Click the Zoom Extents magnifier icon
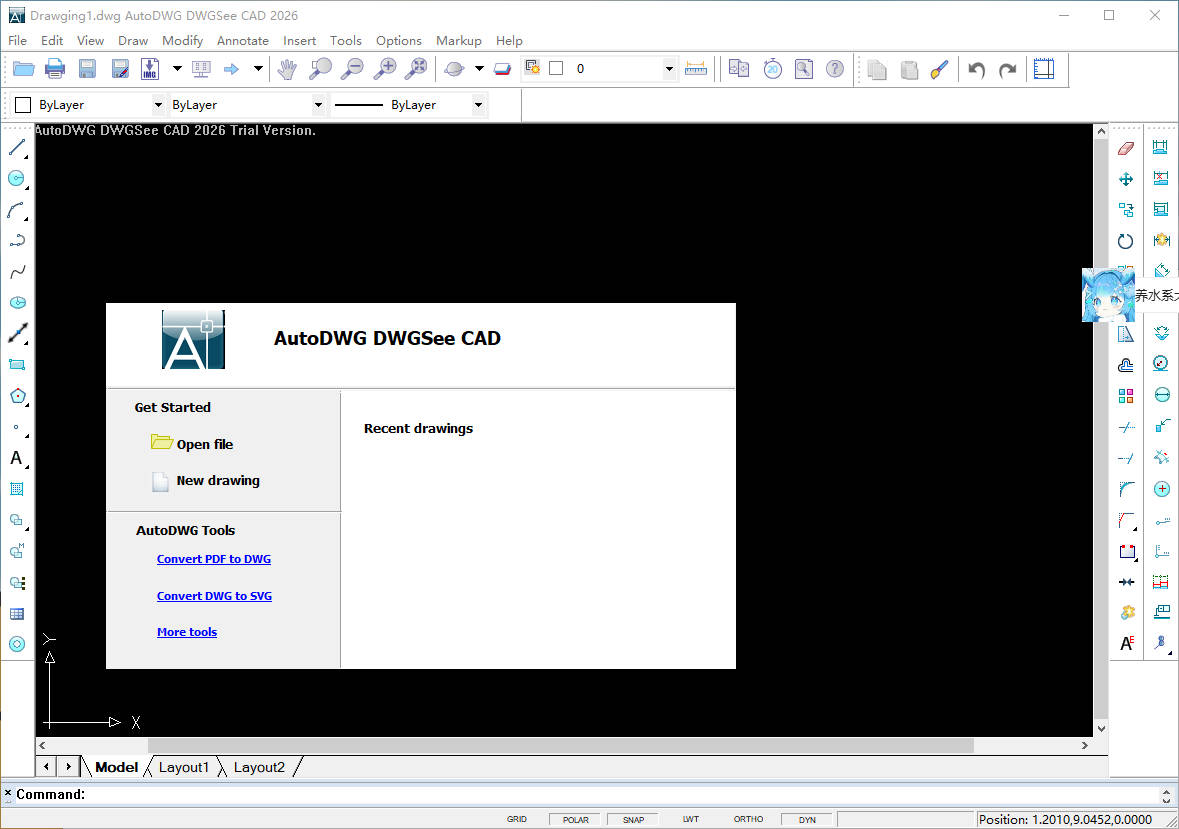 (x=416, y=69)
